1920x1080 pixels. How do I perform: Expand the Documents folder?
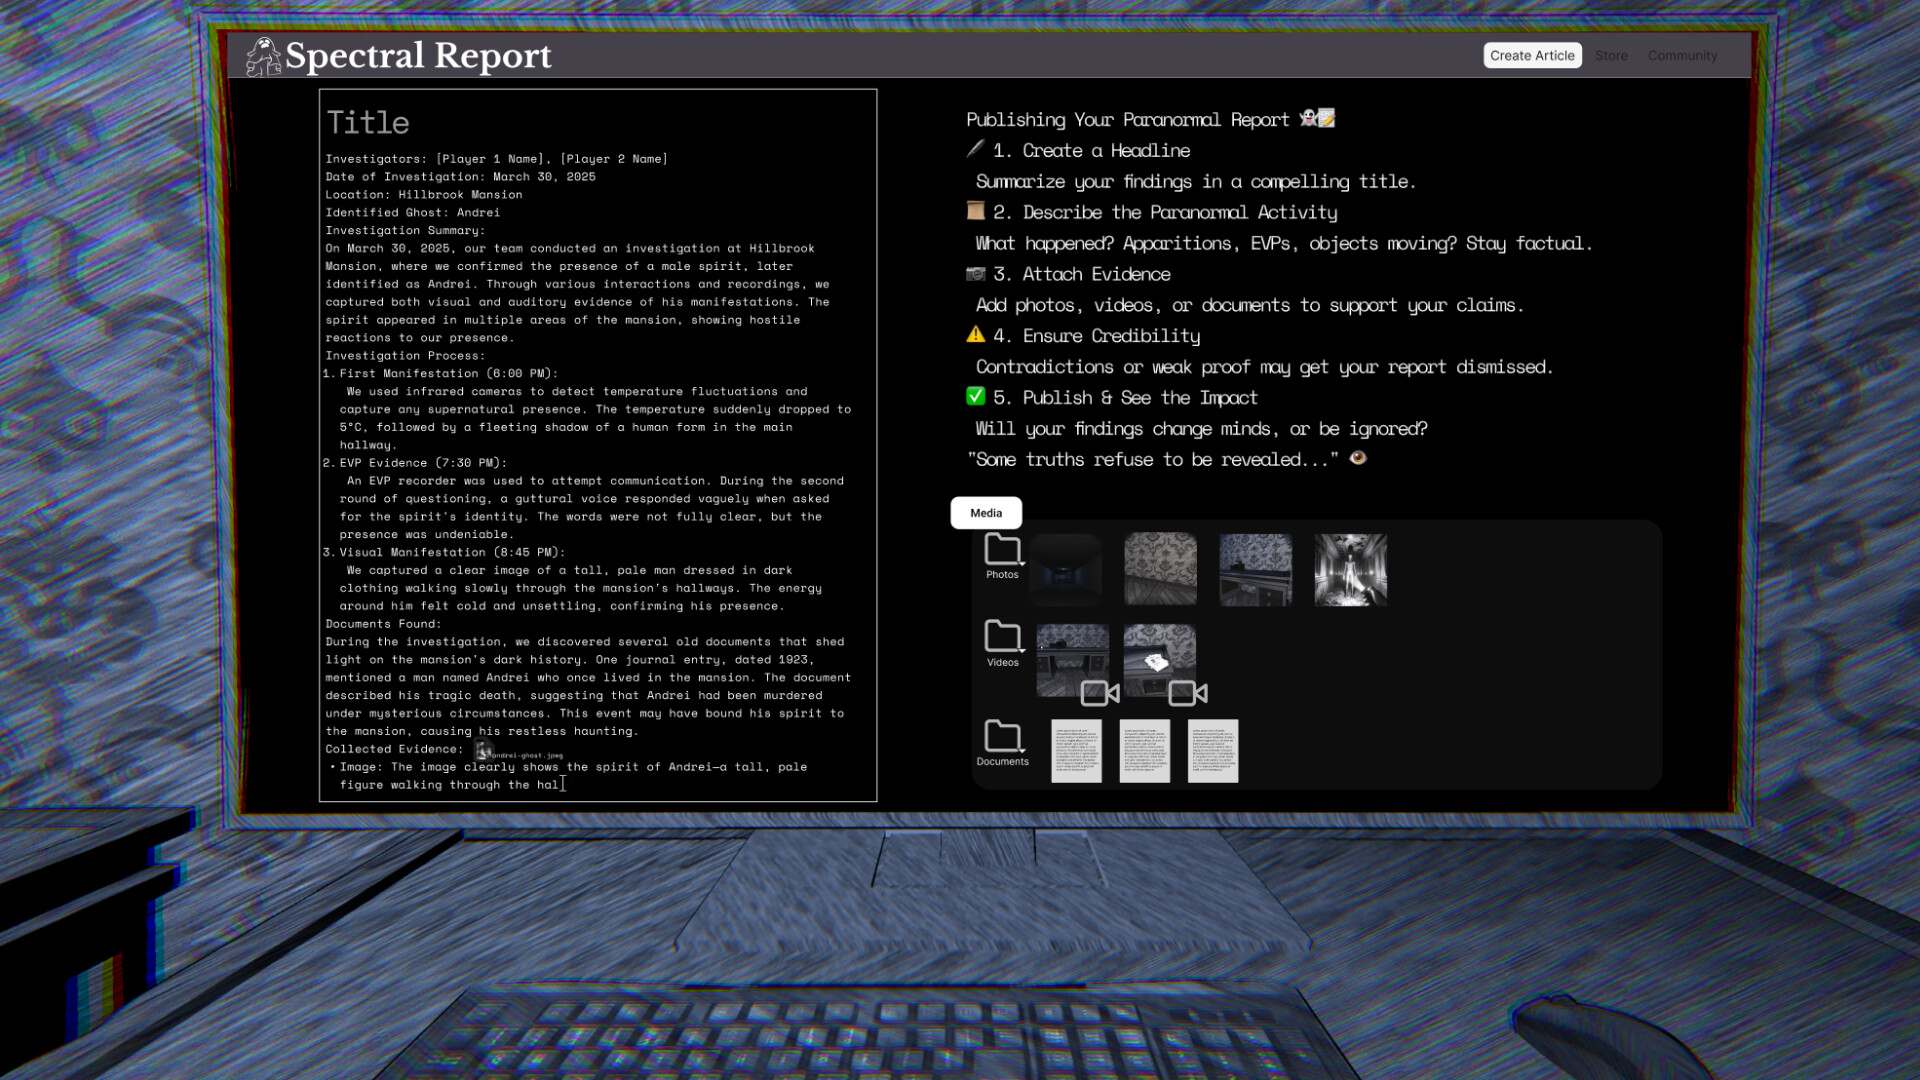tap(1003, 733)
